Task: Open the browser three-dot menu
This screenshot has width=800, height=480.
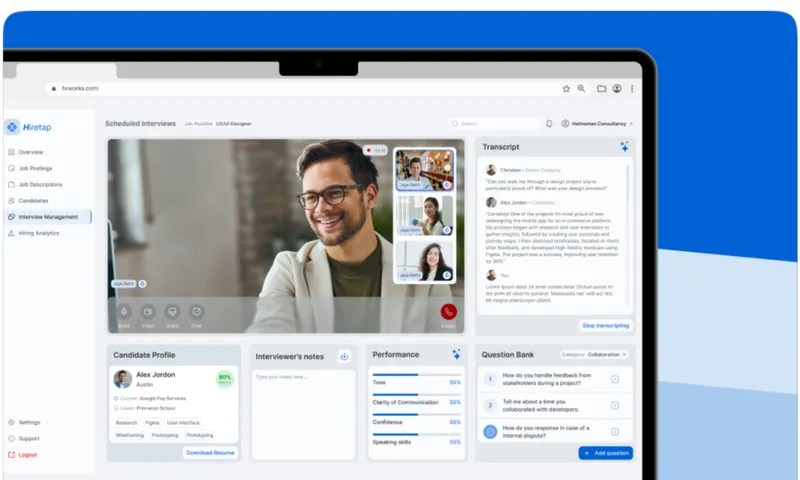Action: (x=632, y=89)
